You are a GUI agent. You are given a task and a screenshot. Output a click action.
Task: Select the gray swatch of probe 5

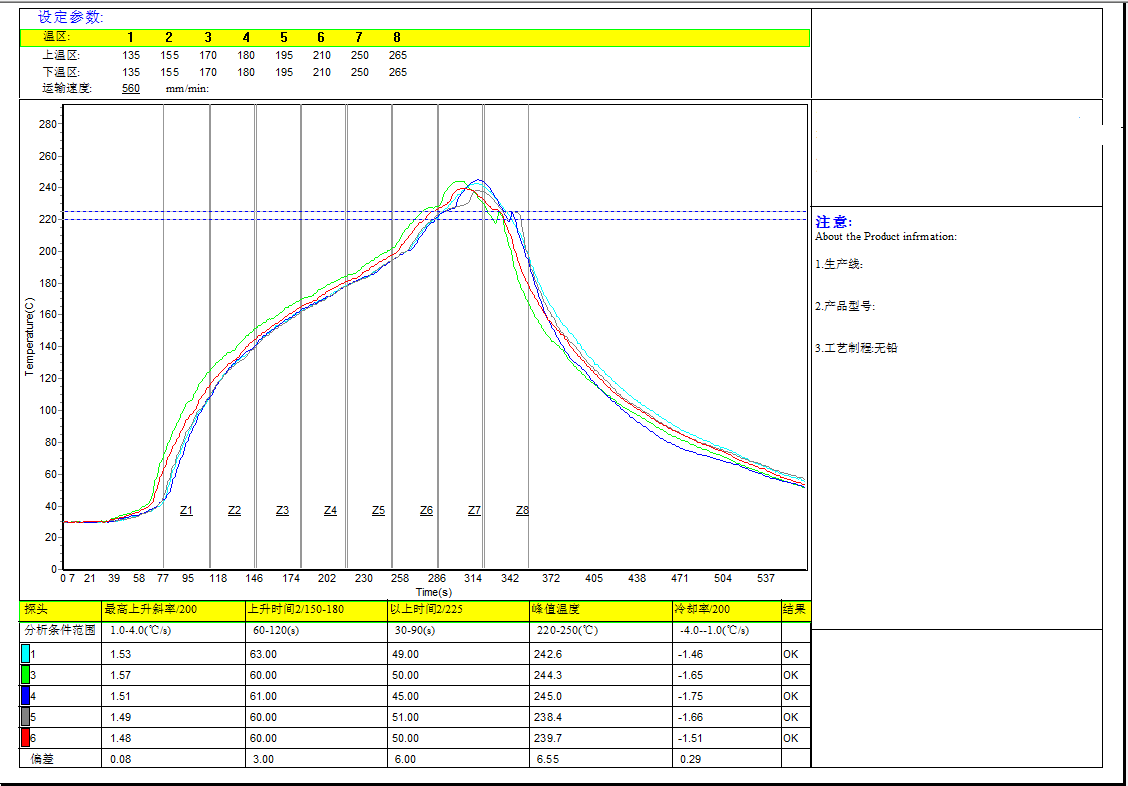[26, 717]
